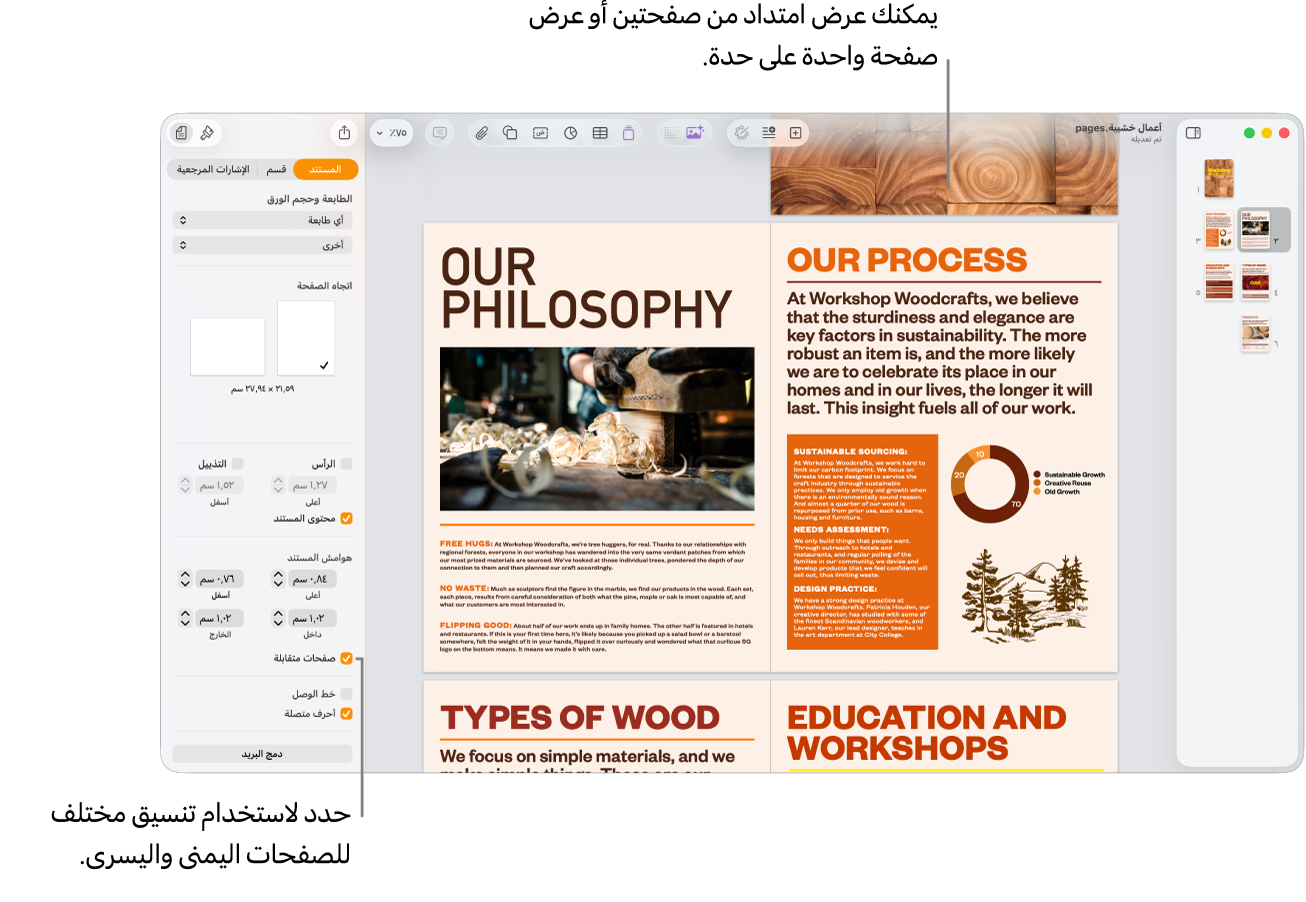The width and height of the screenshot is (1306, 902).
Task: Select the Document inspector icon
Action: pos(181,132)
